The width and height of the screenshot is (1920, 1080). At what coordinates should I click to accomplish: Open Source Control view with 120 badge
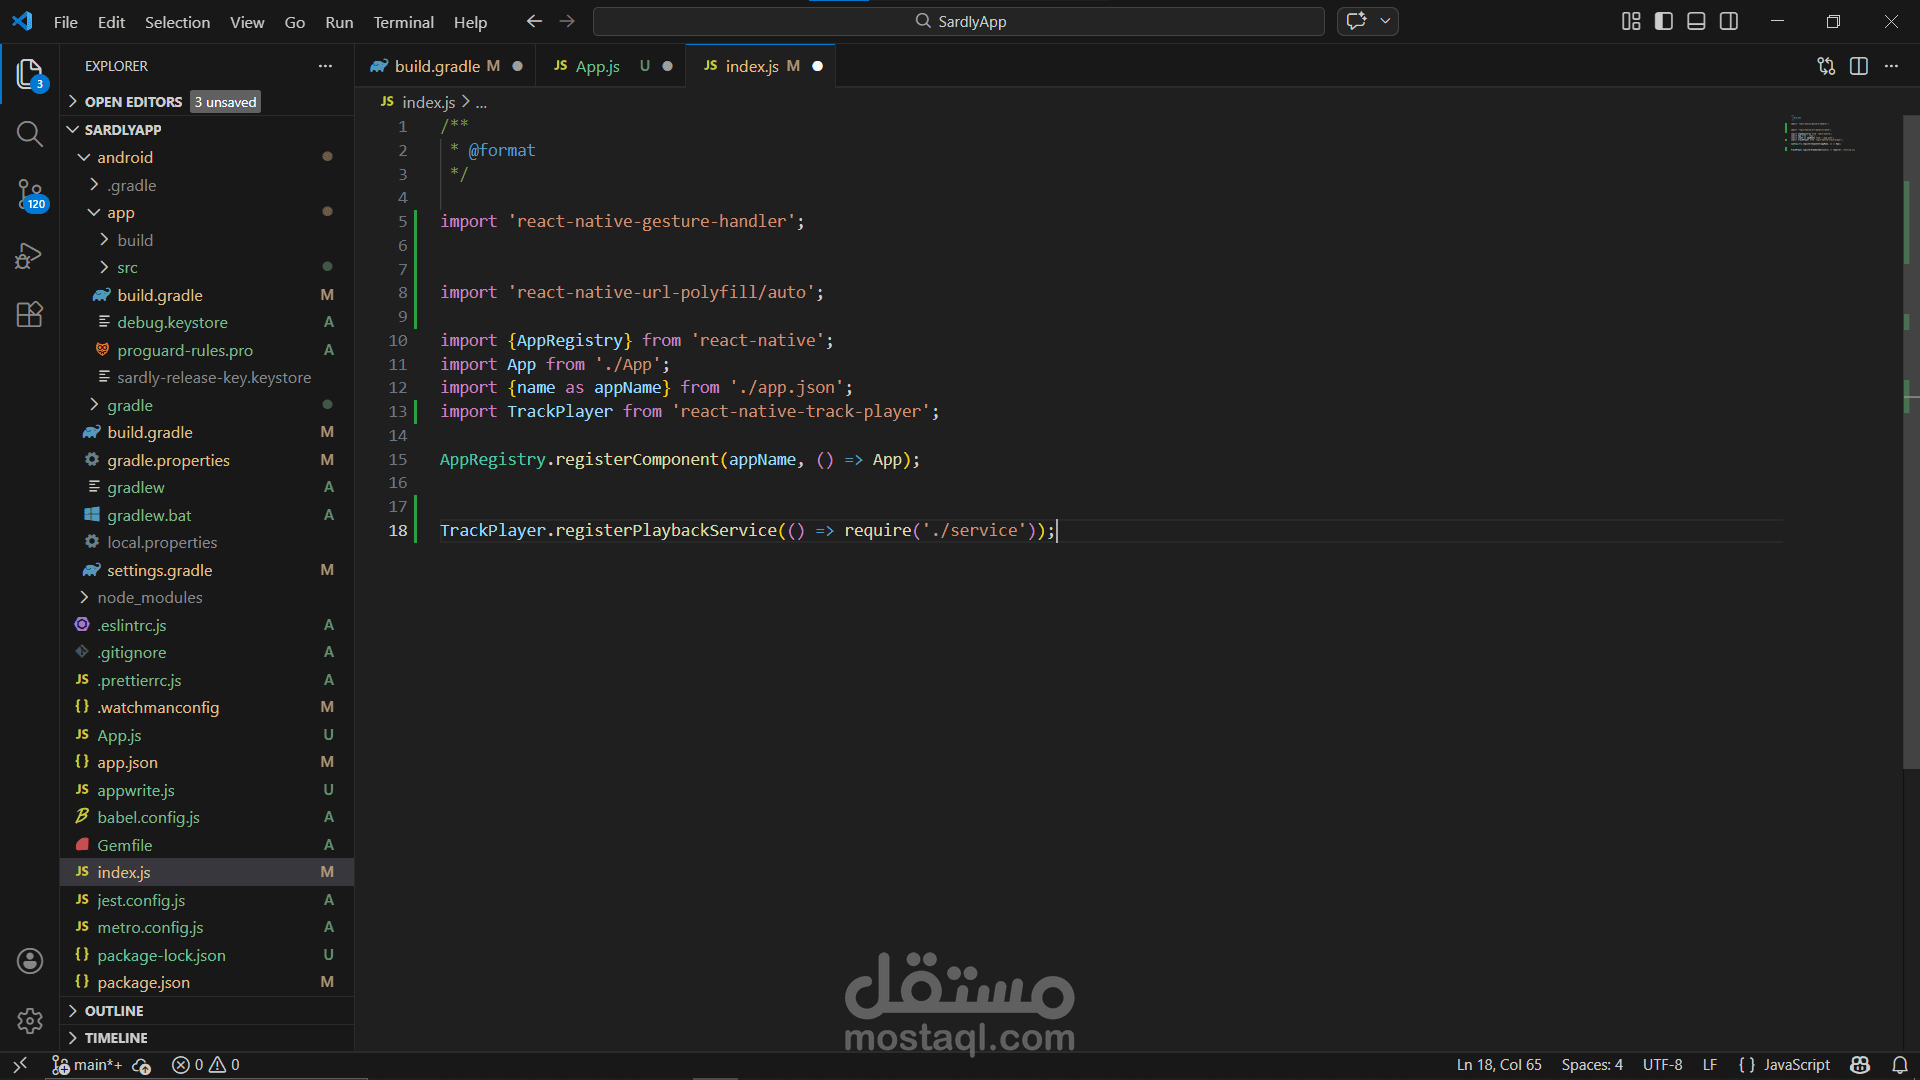[x=30, y=194]
